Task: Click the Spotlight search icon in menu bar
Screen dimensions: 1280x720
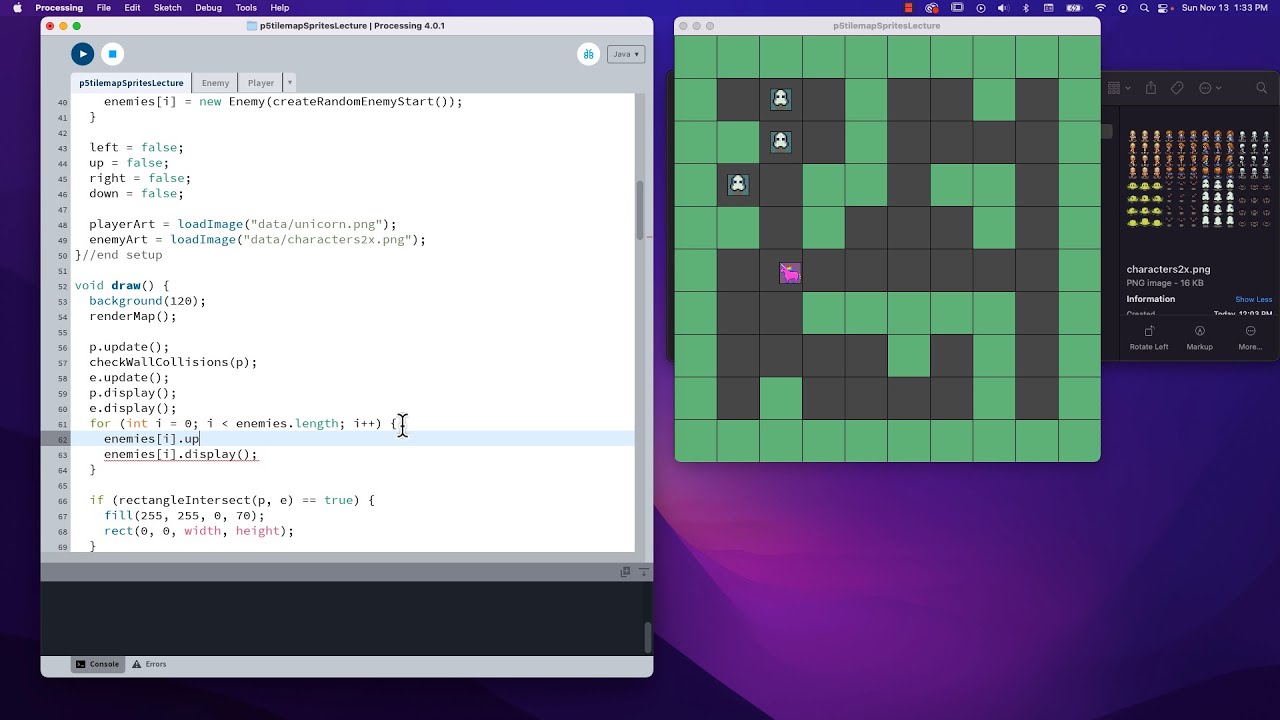Action: click(x=1144, y=8)
